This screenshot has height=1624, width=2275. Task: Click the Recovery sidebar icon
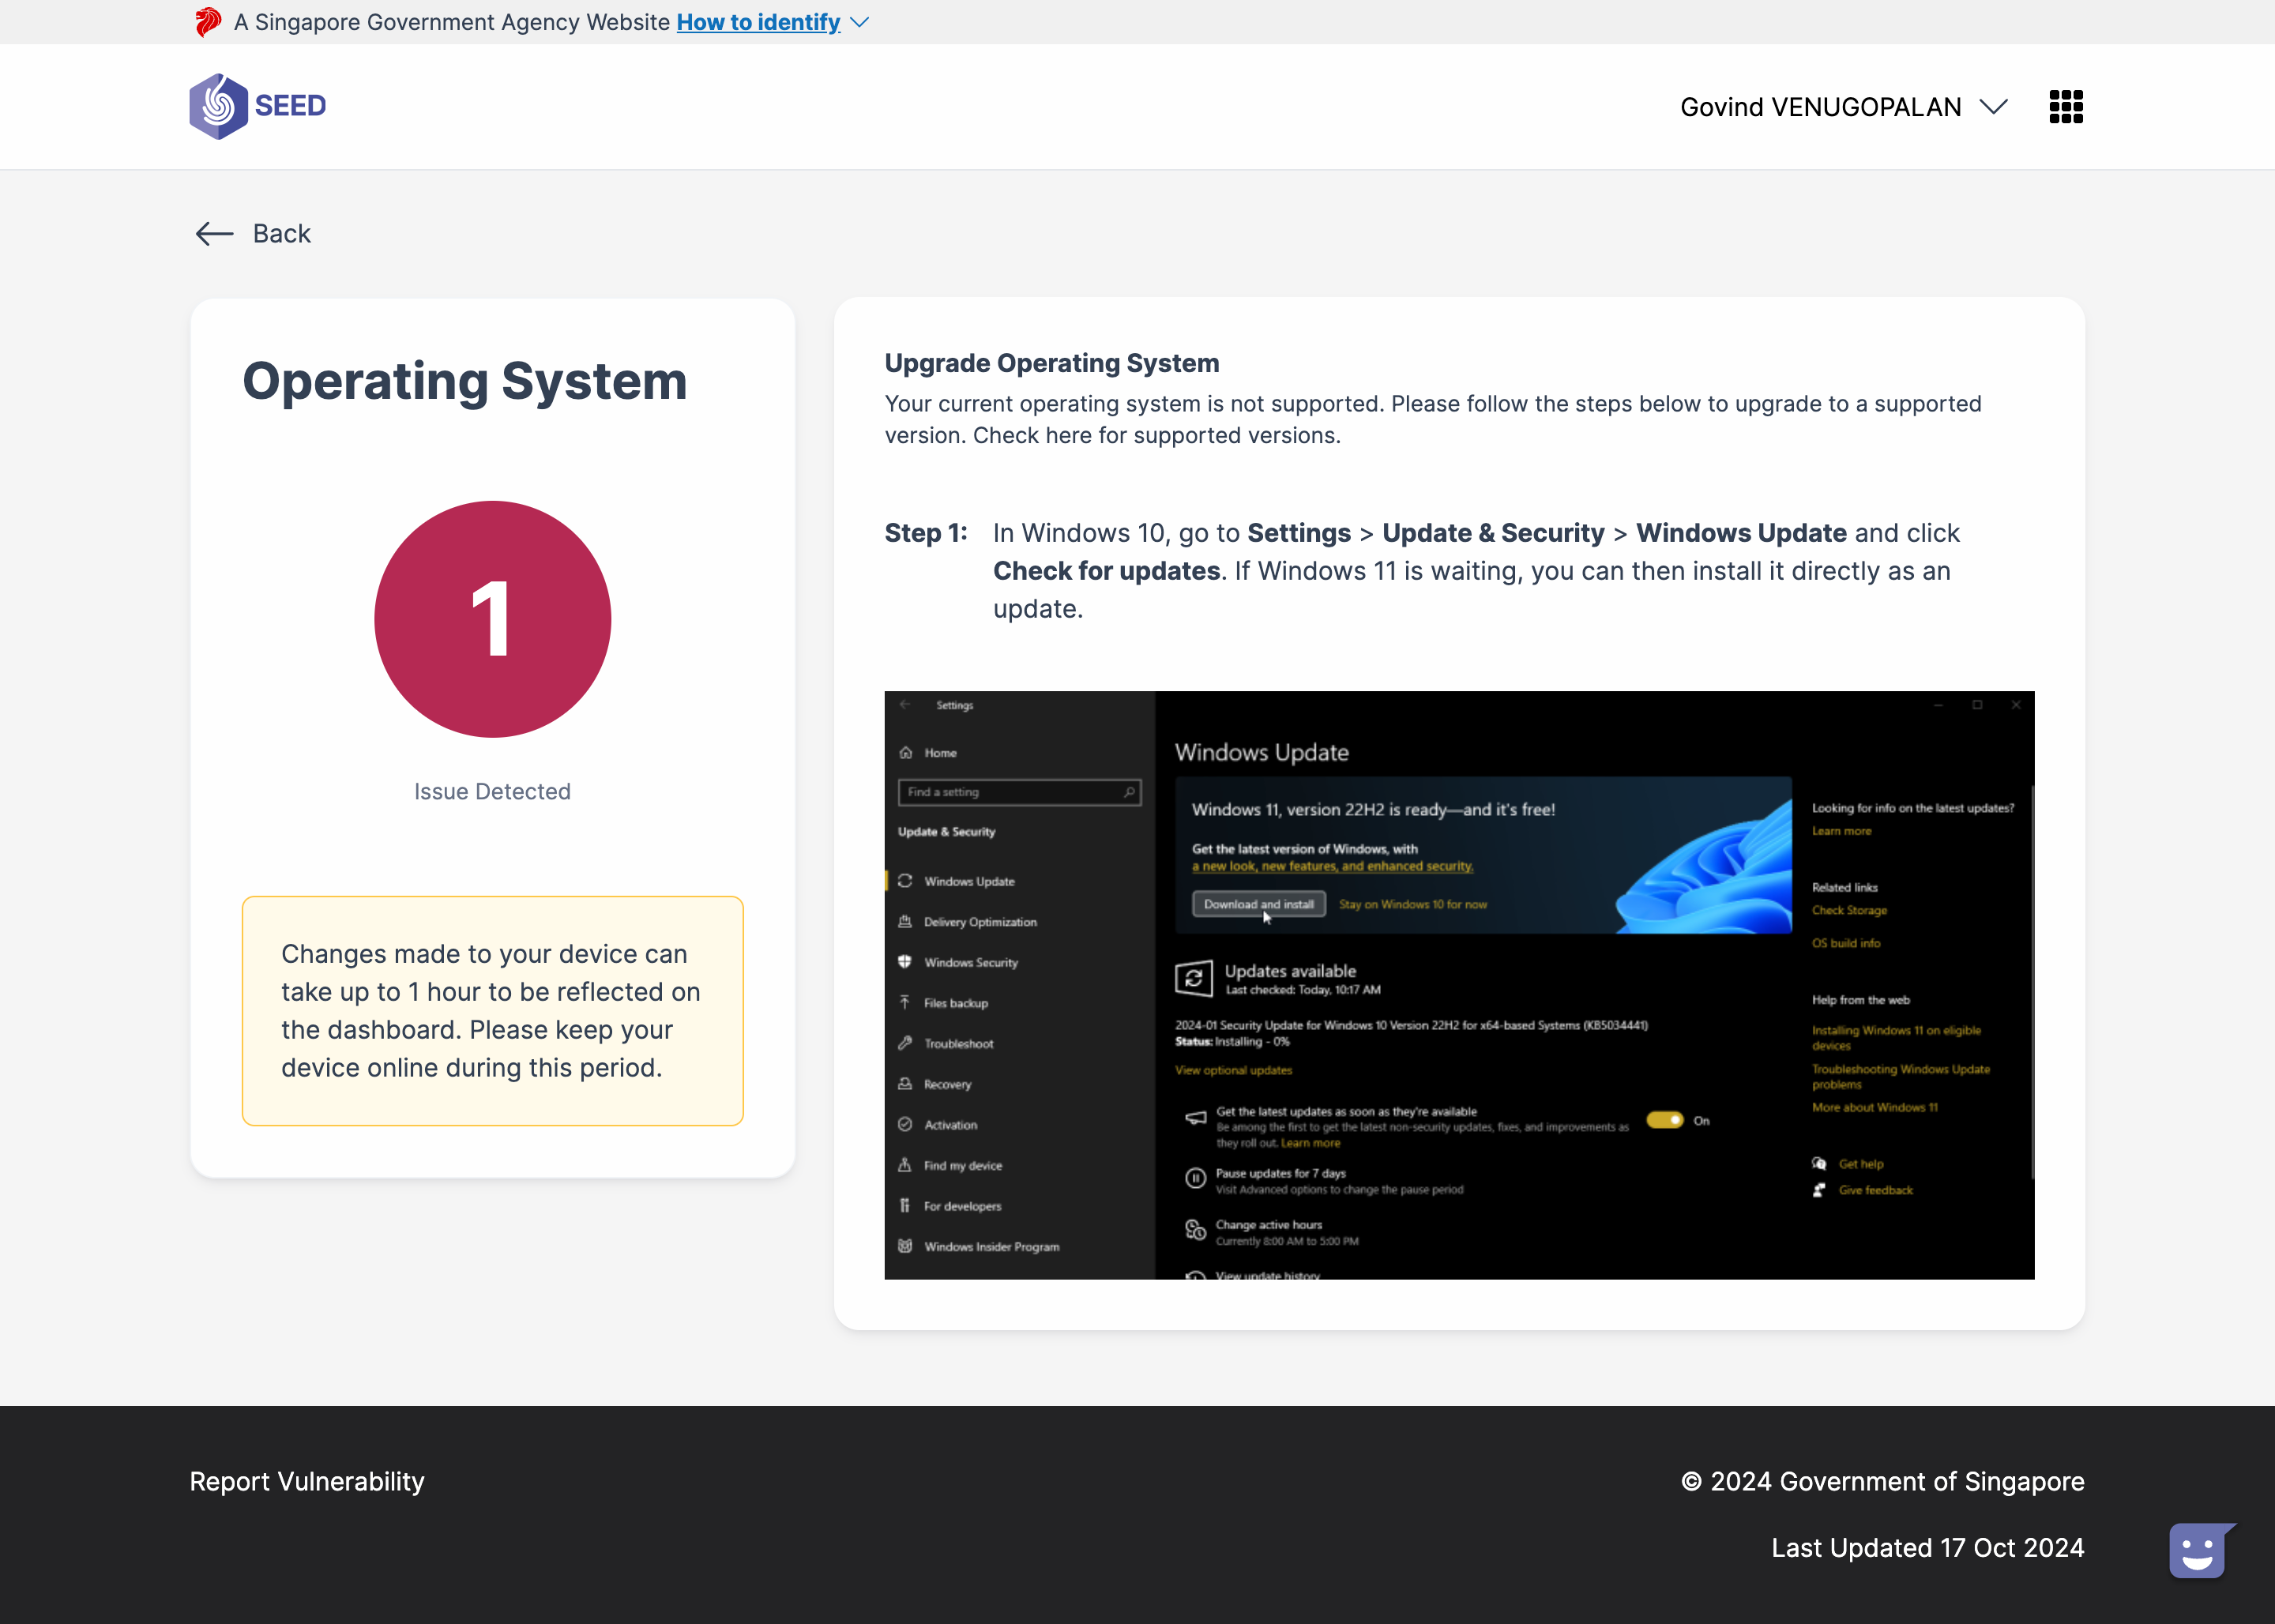906,1084
